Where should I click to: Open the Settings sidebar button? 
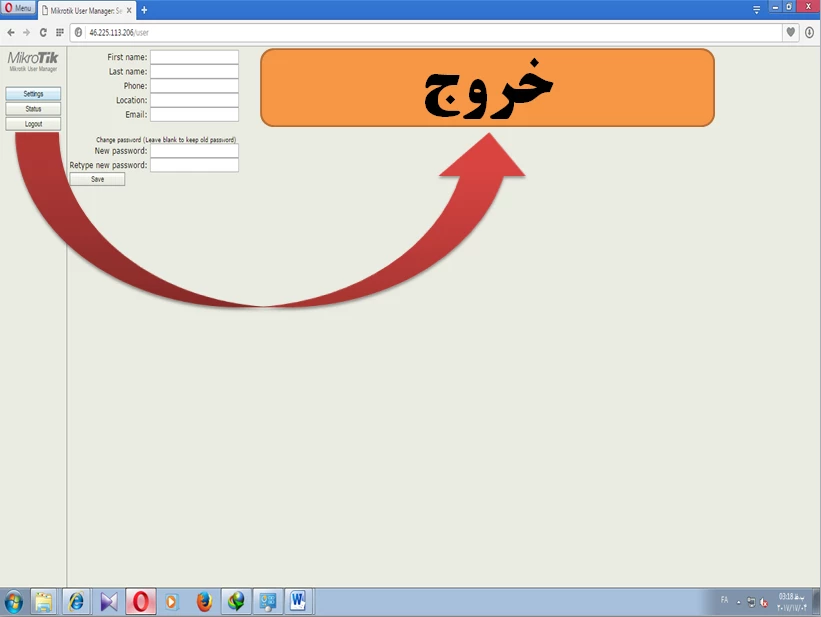33,94
